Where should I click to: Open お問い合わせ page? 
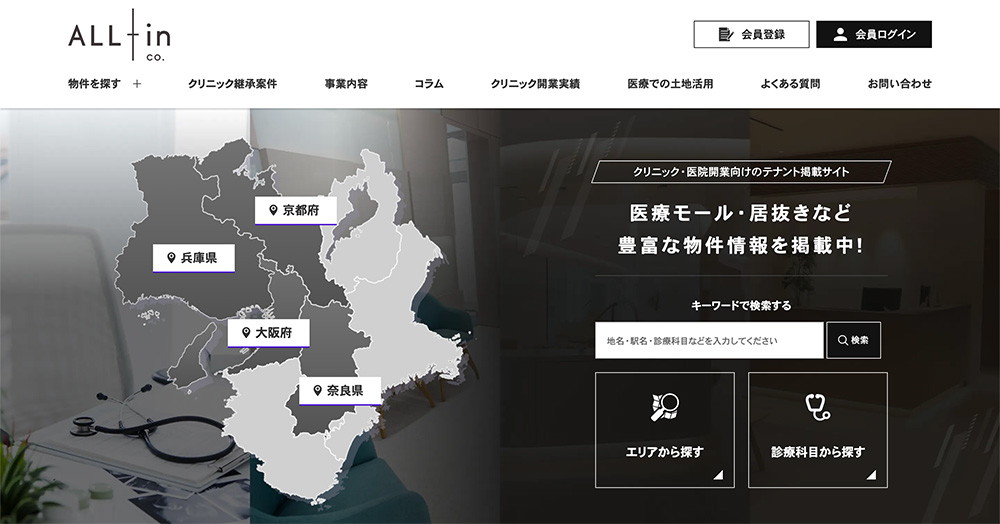(x=899, y=84)
